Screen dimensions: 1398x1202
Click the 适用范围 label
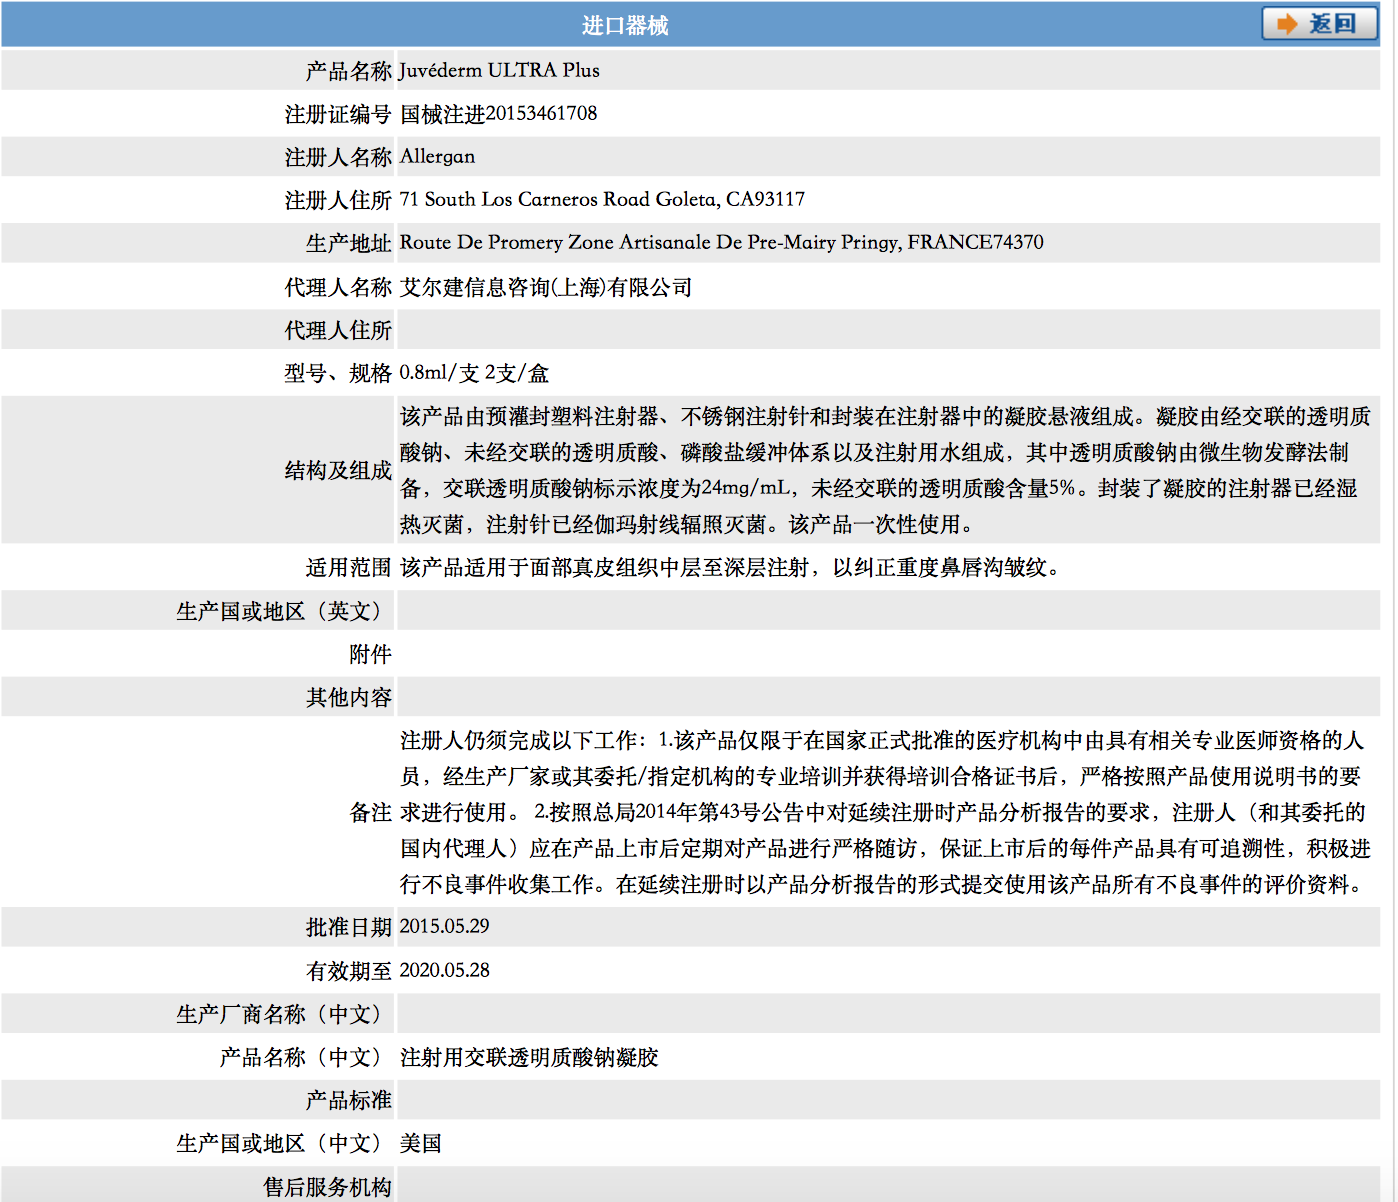click(x=349, y=567)
